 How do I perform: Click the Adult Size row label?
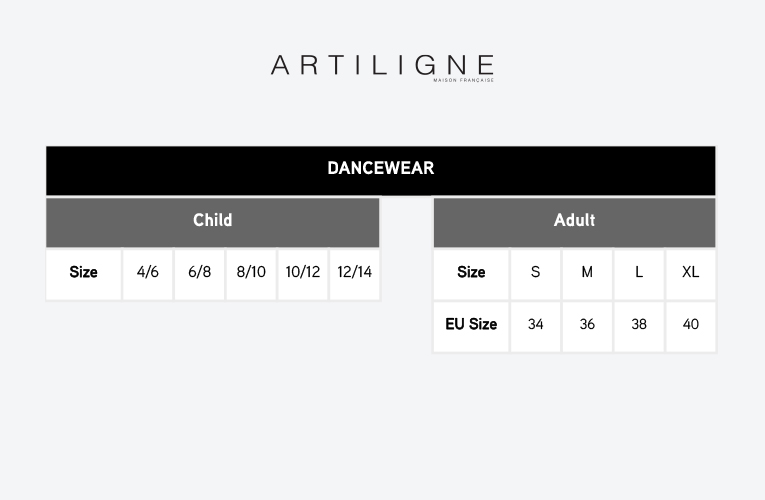[471, 273]
